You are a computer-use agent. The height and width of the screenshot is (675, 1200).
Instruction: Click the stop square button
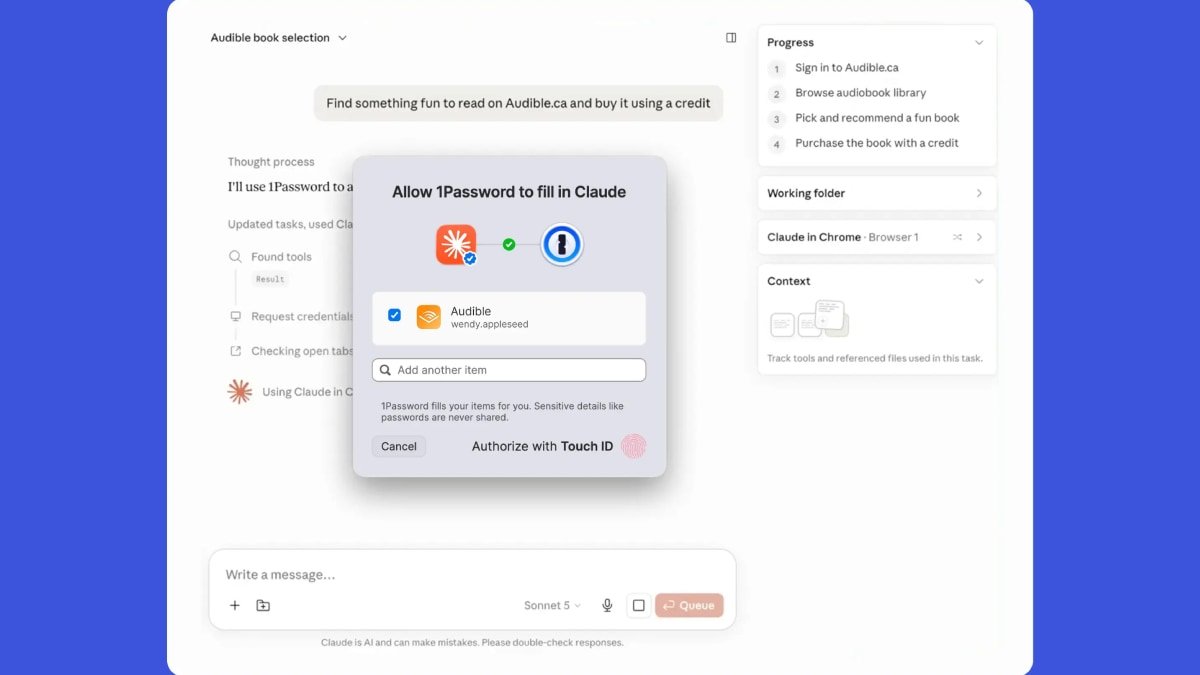pyautogui.click(x=638, y=605)
